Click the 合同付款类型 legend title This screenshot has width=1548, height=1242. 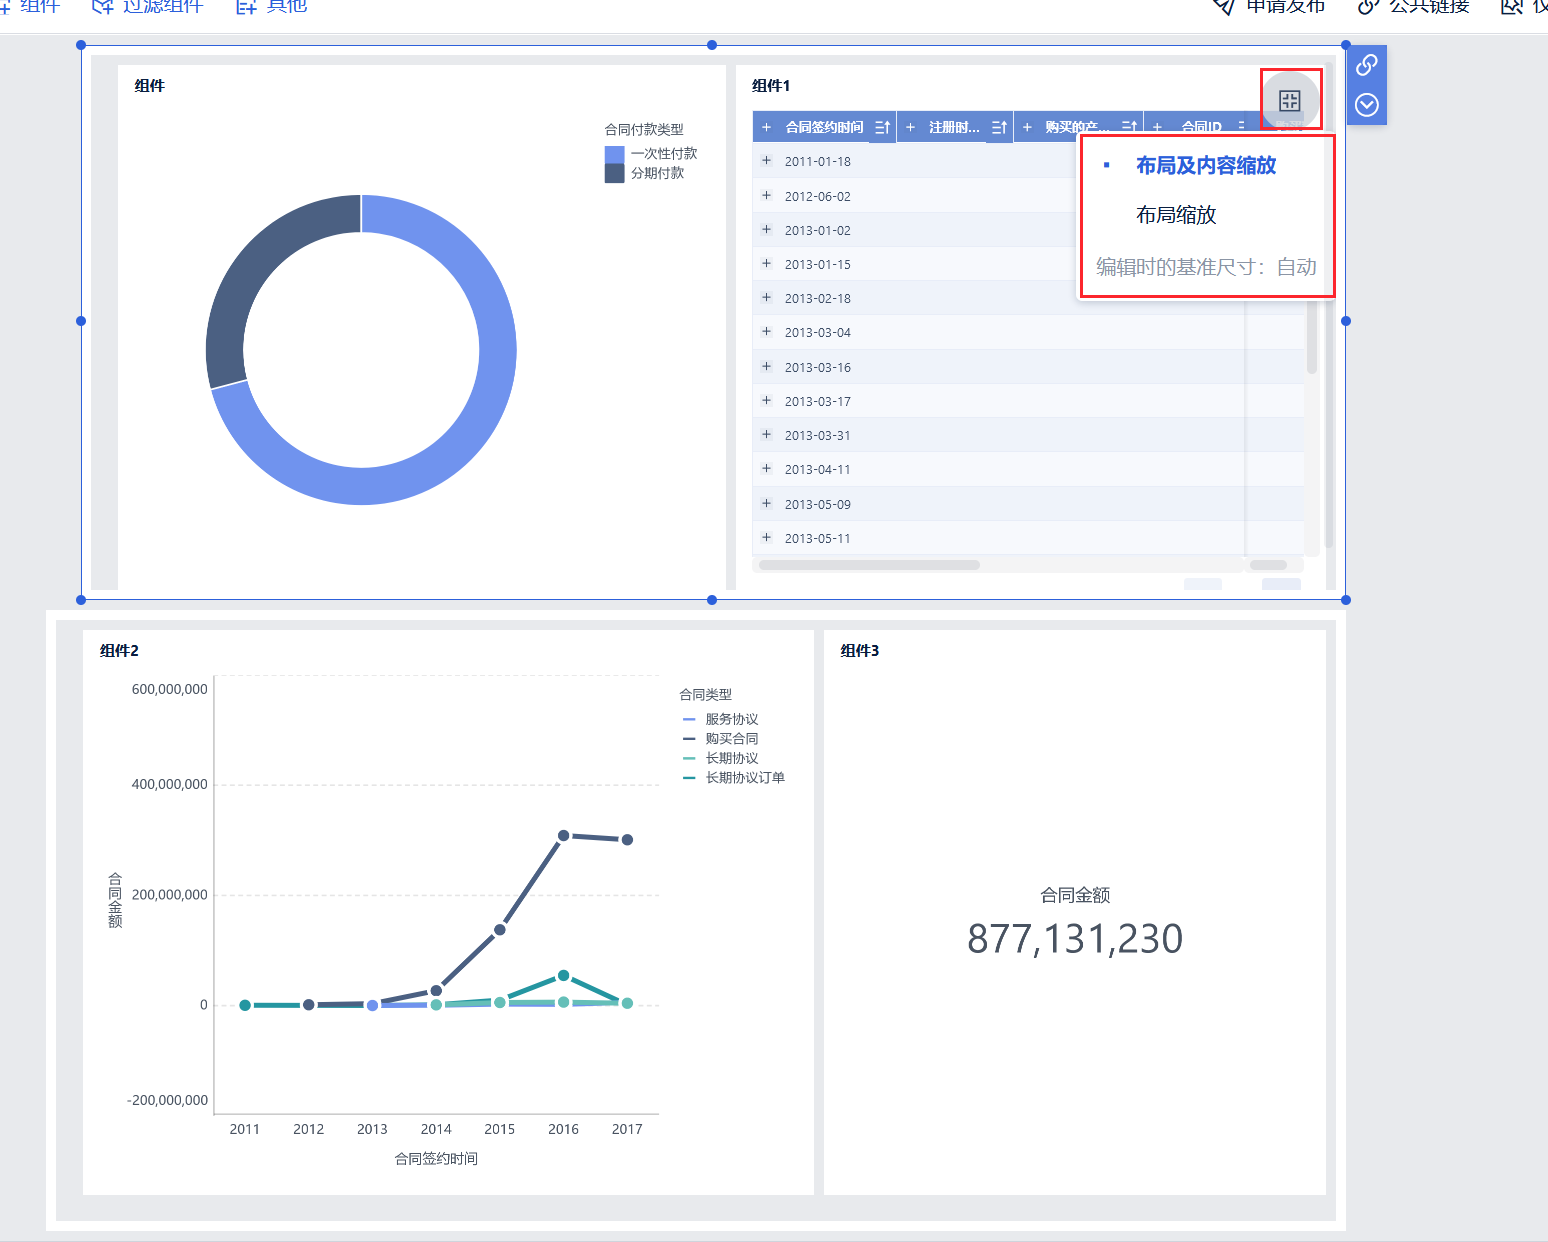click(644, 130)
